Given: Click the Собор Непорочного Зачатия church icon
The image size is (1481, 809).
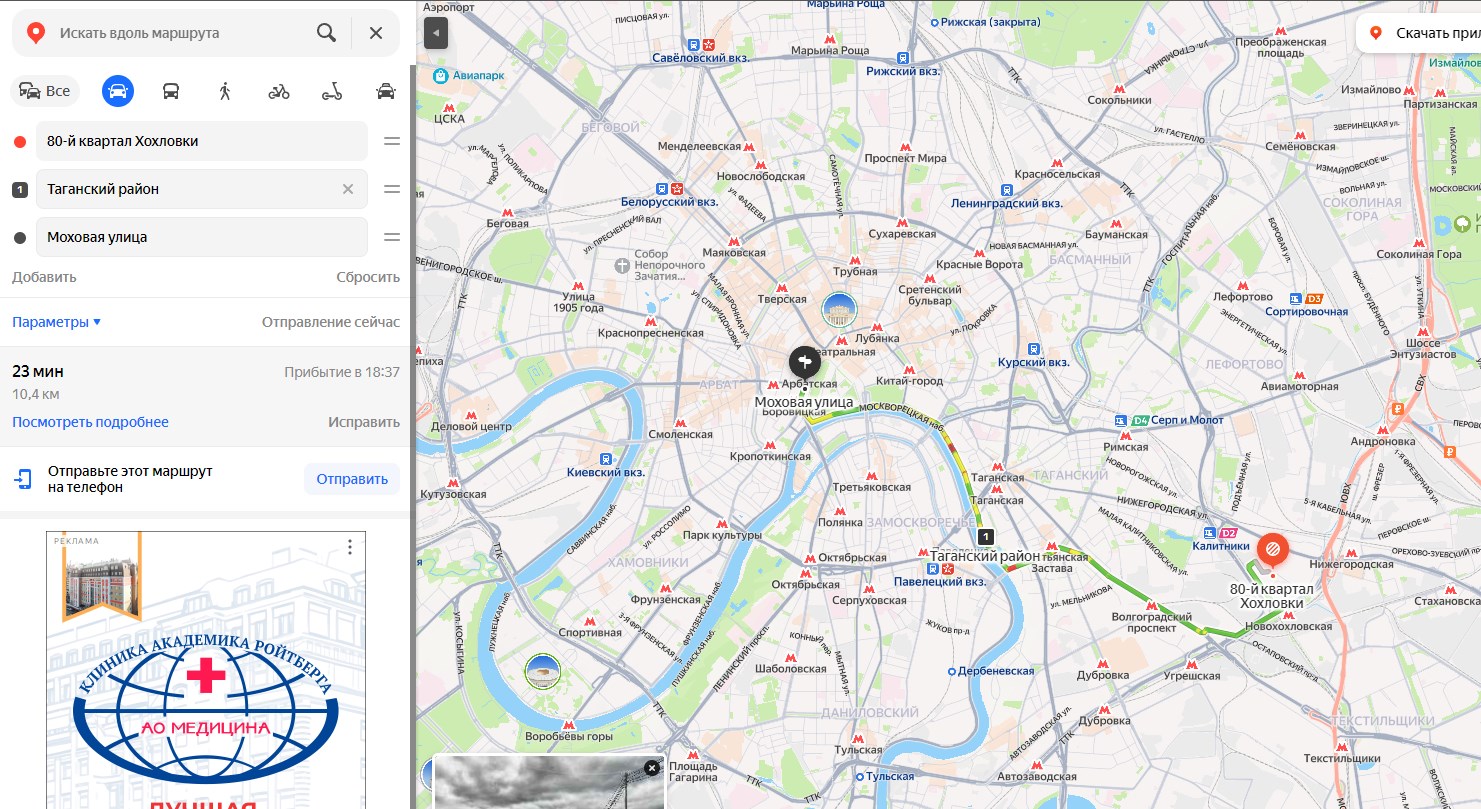Looking at the screenshot, I should point(622,265).
